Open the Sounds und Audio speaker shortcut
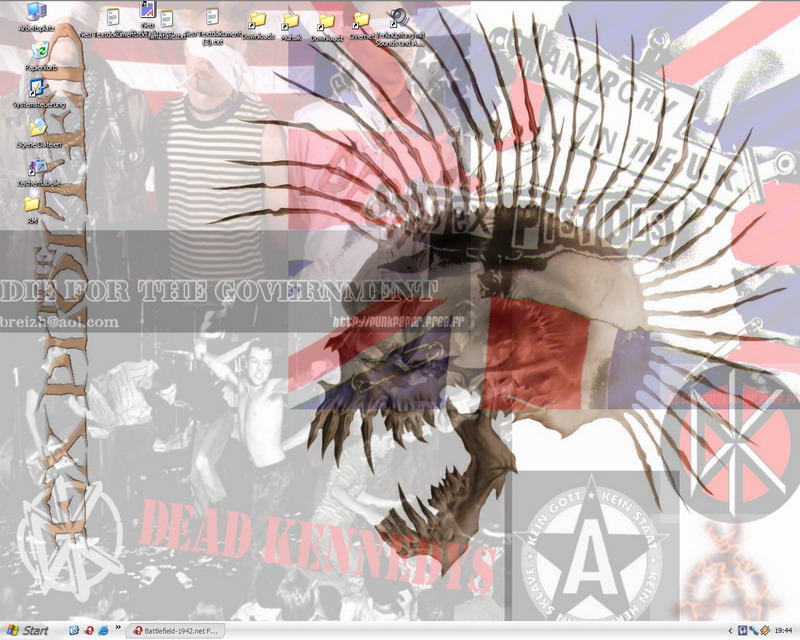This screenshot has height=640, width=800. coord(399,27)
